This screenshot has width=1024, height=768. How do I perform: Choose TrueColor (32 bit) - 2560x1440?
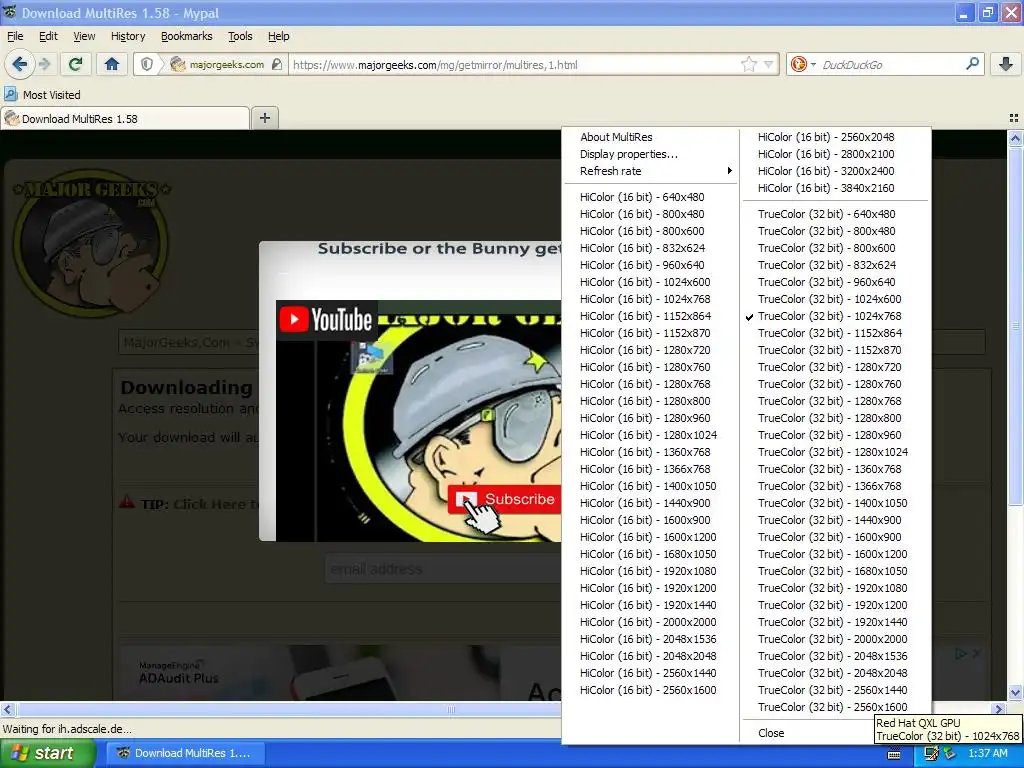click(835, 690)
